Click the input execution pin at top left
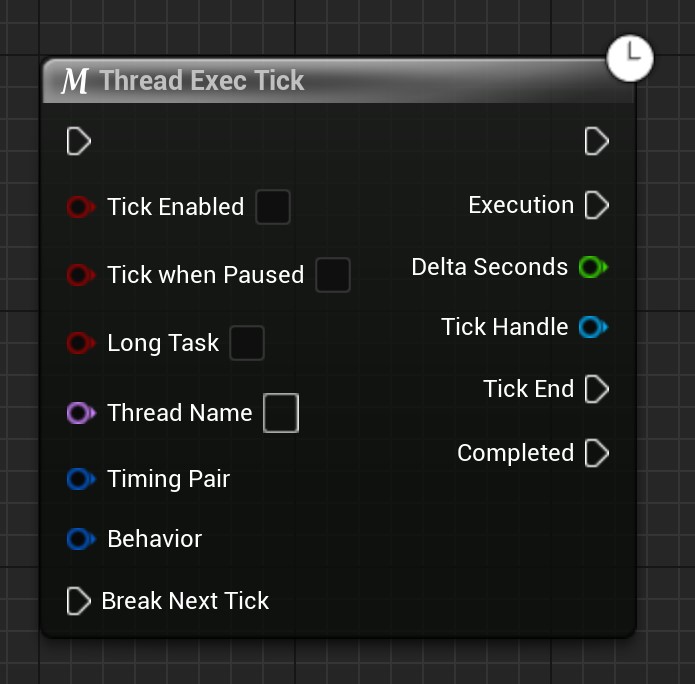 pyautogui.click(x=79, y=141)
